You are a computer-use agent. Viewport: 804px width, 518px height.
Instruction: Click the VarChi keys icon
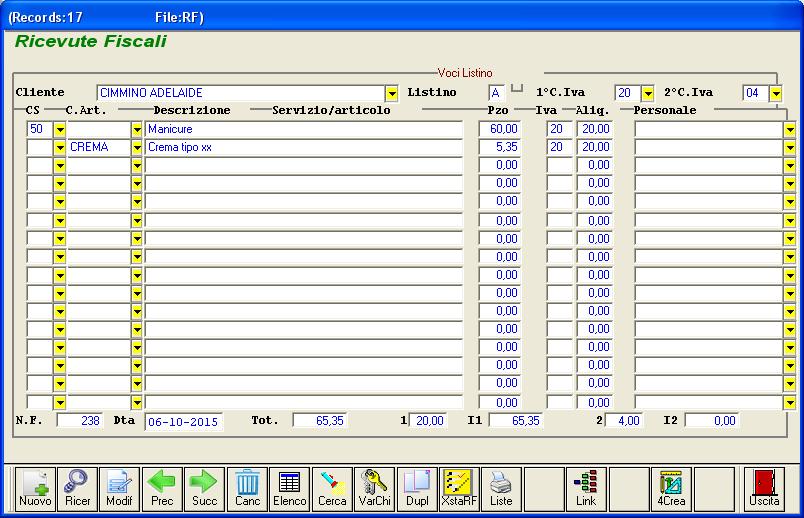pos(374,489)
